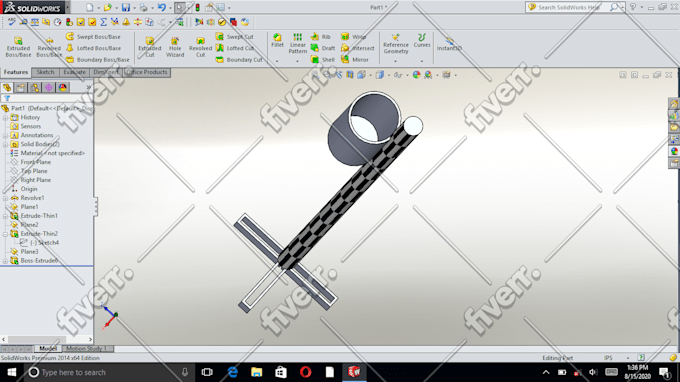Open the Hole Wizard
The height and width of the screenshot is (382, 680).
point(175,47)
